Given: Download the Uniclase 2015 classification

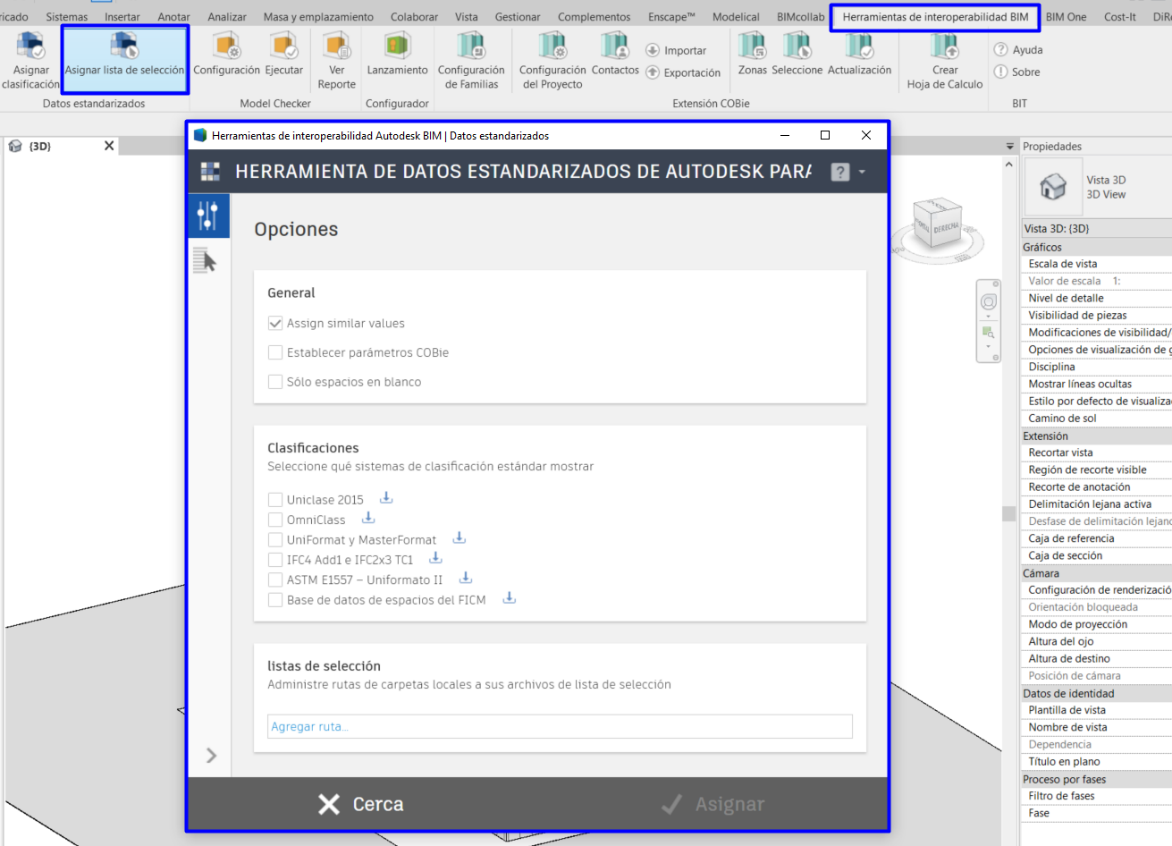Looking at the screenshot, I should [386, 498].
